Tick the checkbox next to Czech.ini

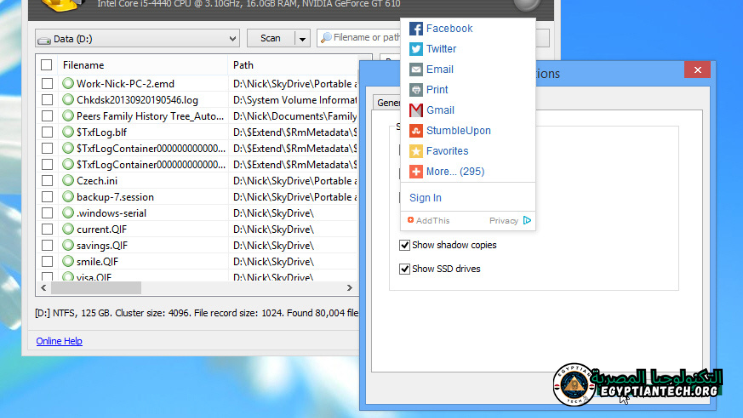point(47,181)
